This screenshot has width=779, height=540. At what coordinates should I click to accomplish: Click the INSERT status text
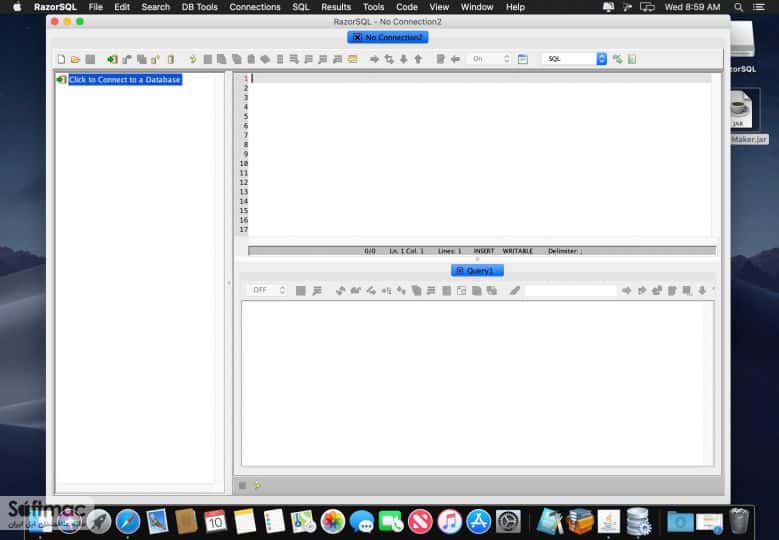pos(484,251)
